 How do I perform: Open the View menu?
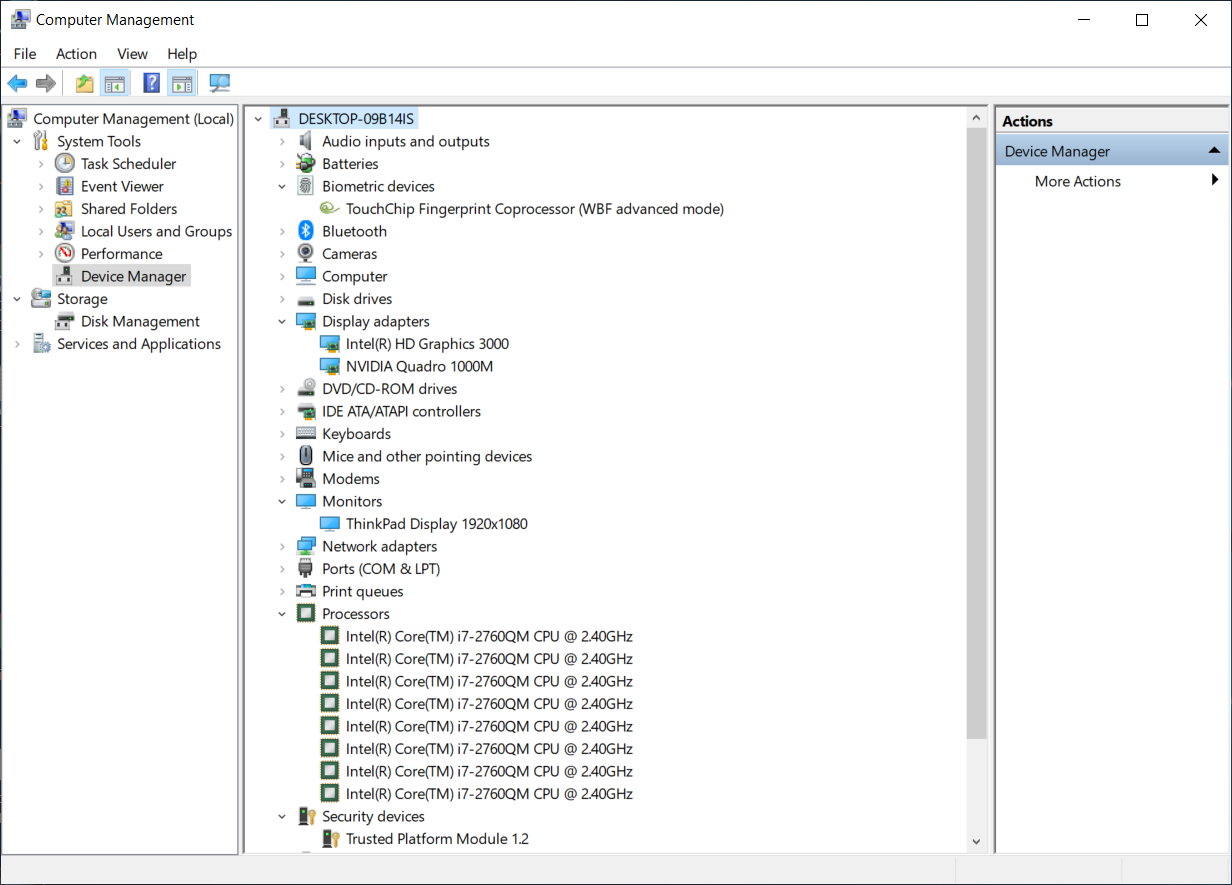132,54
